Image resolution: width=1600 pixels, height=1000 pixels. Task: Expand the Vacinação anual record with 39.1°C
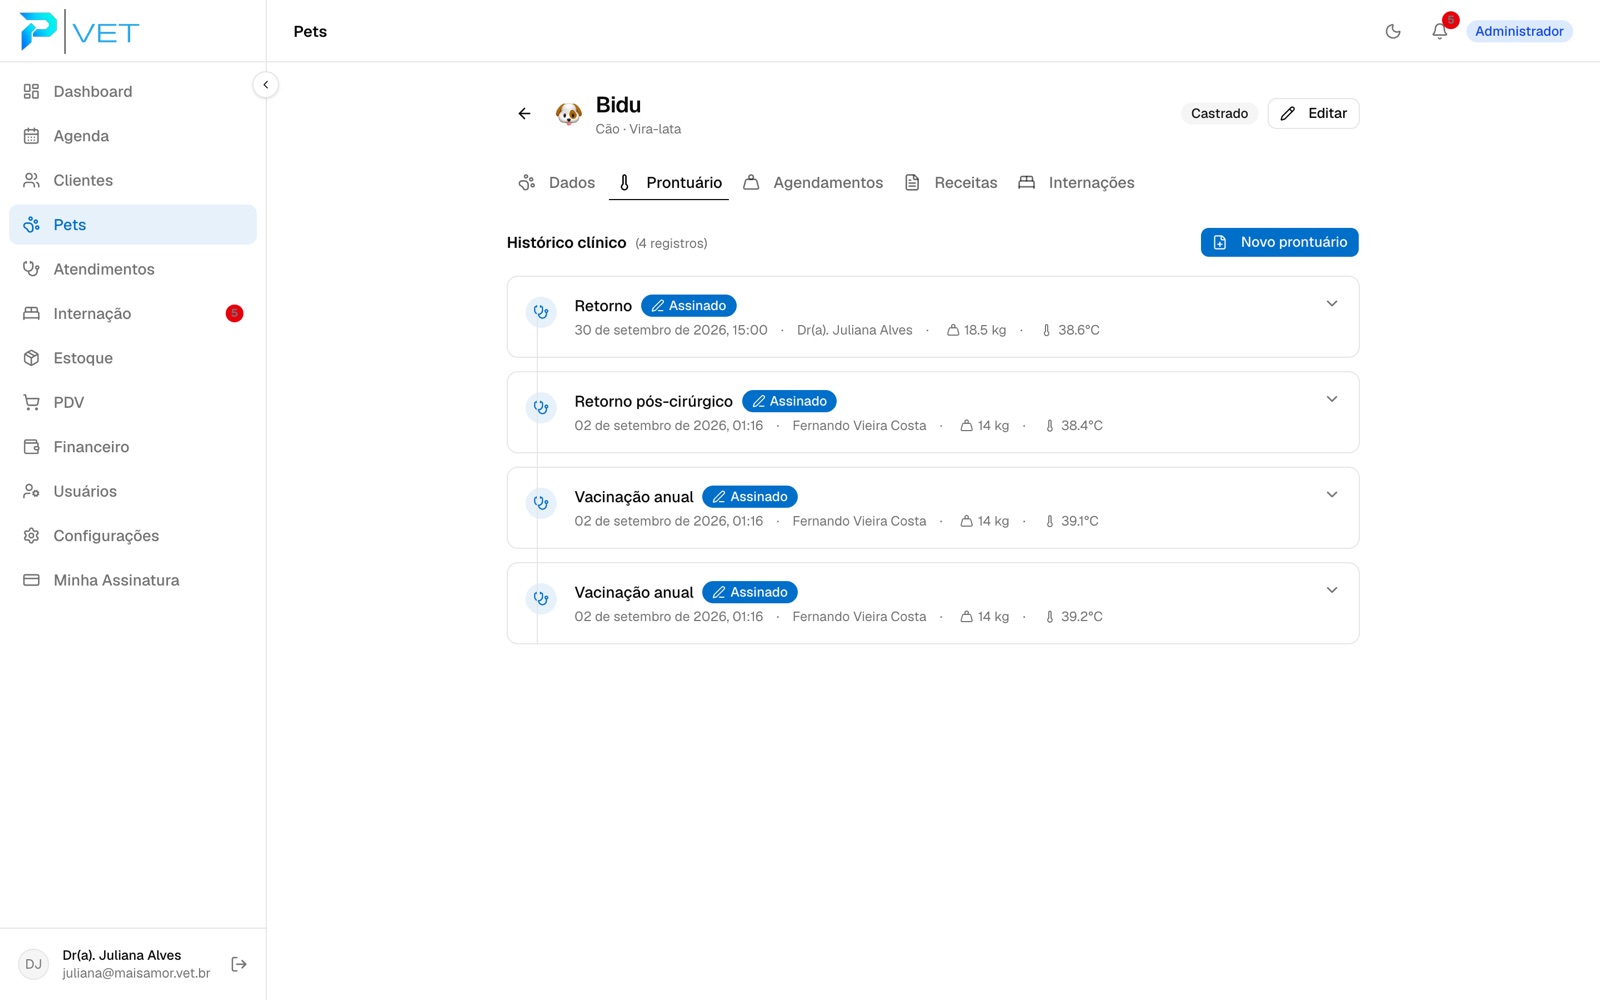tap(1332, 495)
